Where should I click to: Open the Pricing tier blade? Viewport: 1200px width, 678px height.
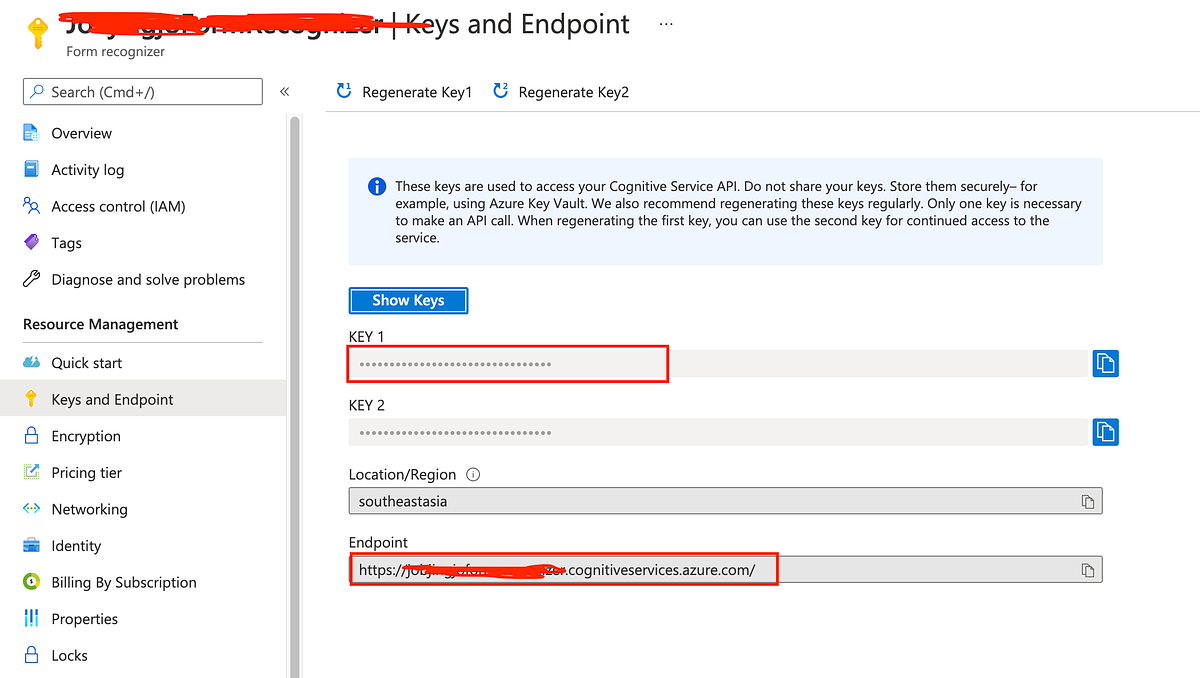33,472
